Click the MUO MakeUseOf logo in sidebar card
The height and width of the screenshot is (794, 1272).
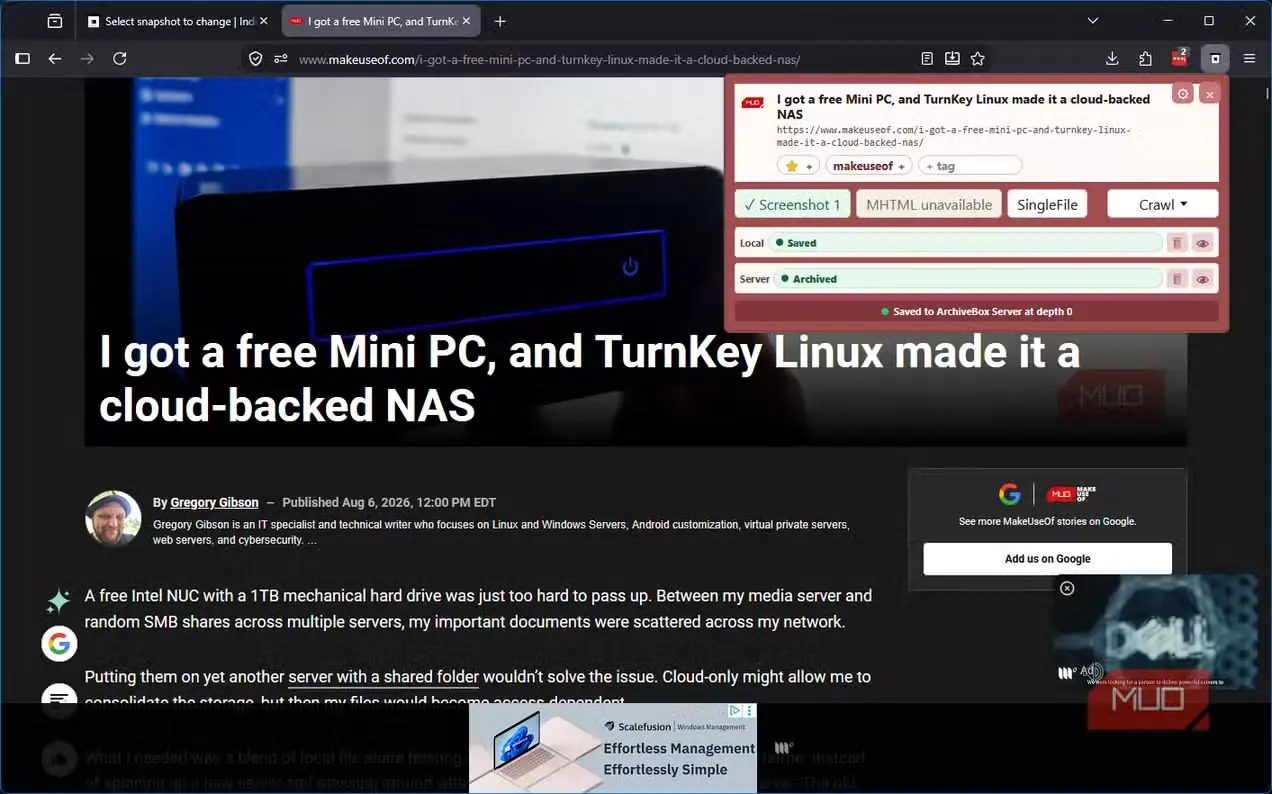[1071, 494]
